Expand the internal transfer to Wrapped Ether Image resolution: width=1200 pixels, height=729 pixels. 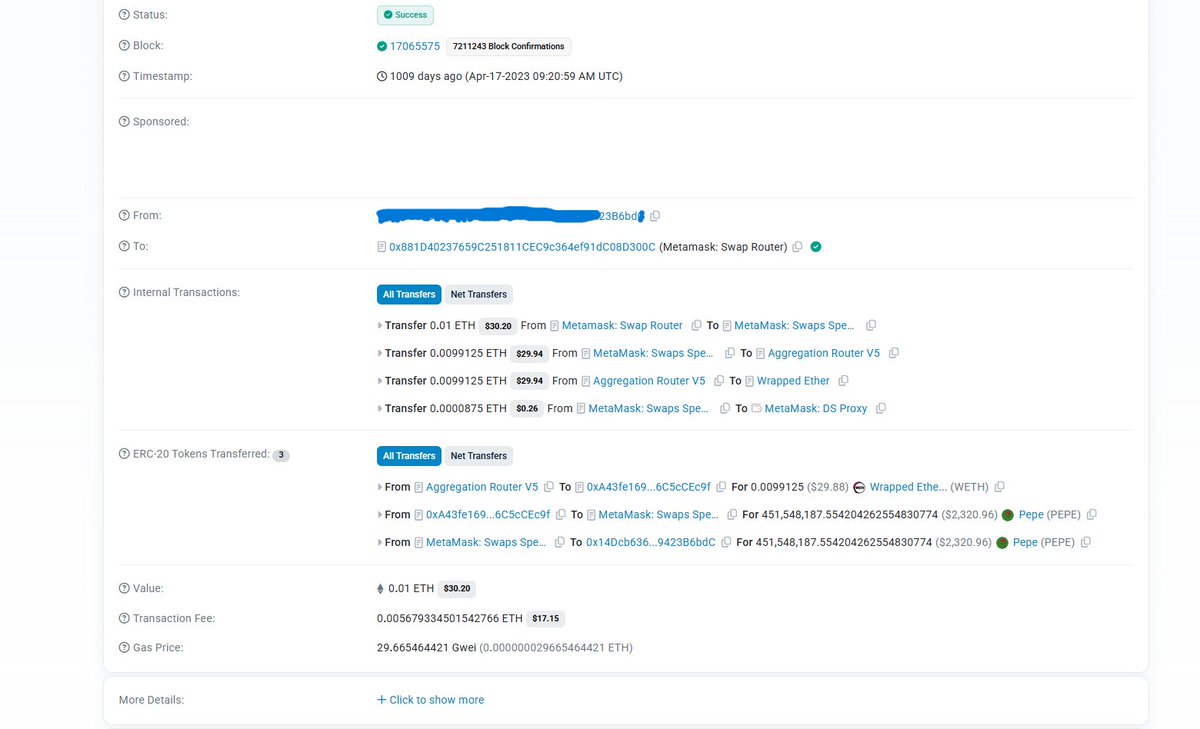coord(380,381)
